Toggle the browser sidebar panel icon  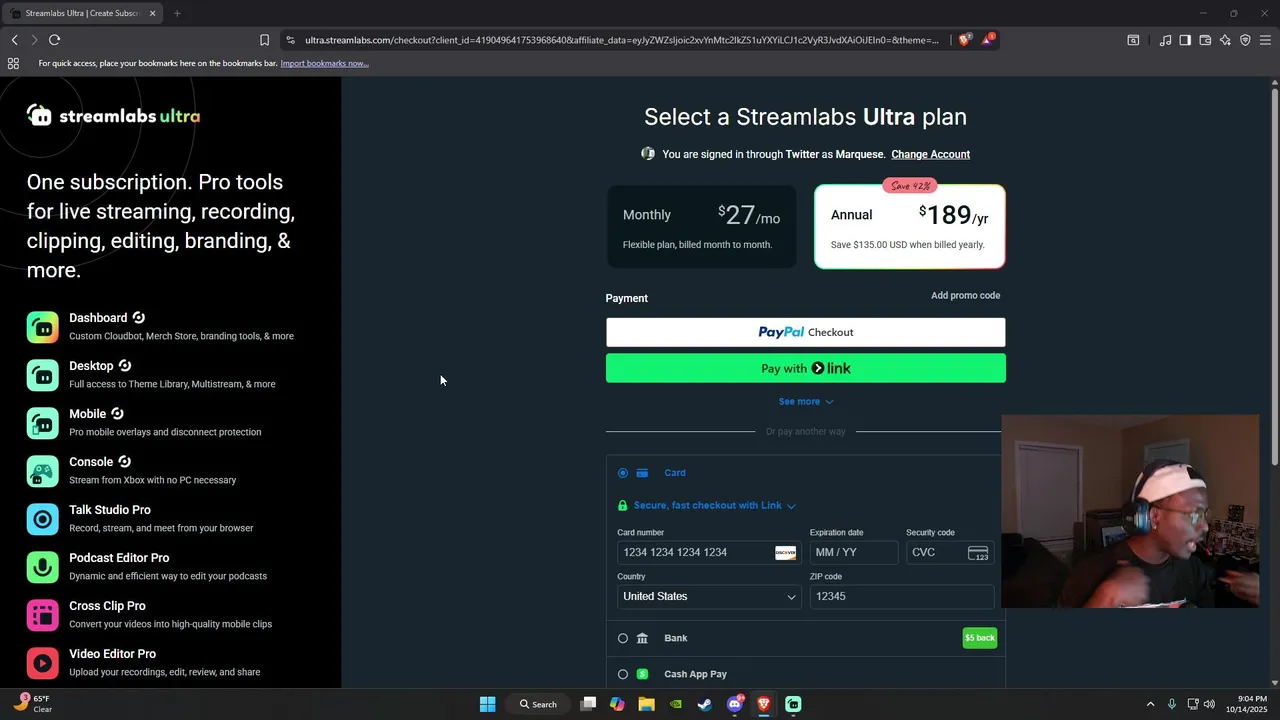1185,40
